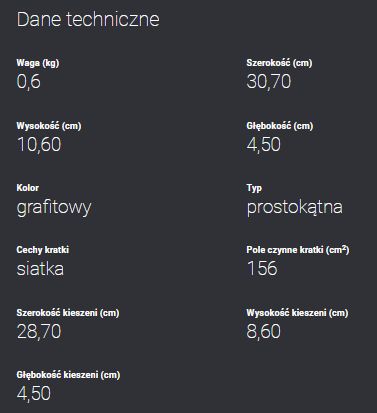Click the 'Cechy kratki' label
This screenshot has width=377, height=413.
click(x=43, y=250)
